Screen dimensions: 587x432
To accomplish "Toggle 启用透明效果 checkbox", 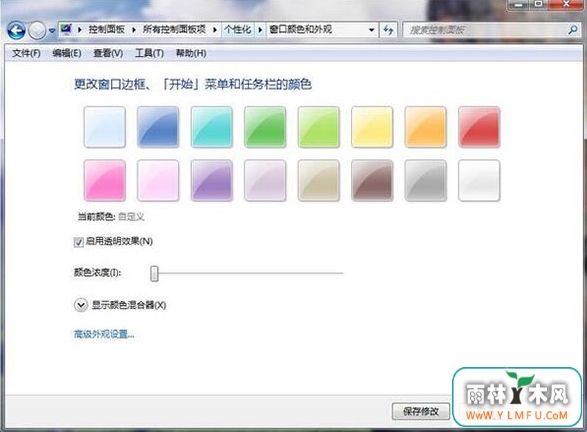I will 79,242.
